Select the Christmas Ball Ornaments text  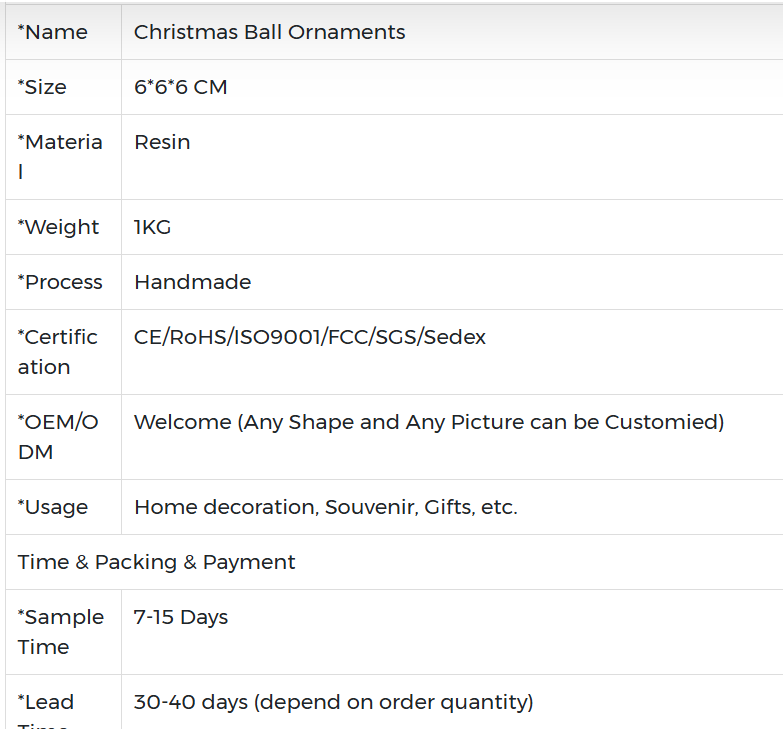(269, 32)
